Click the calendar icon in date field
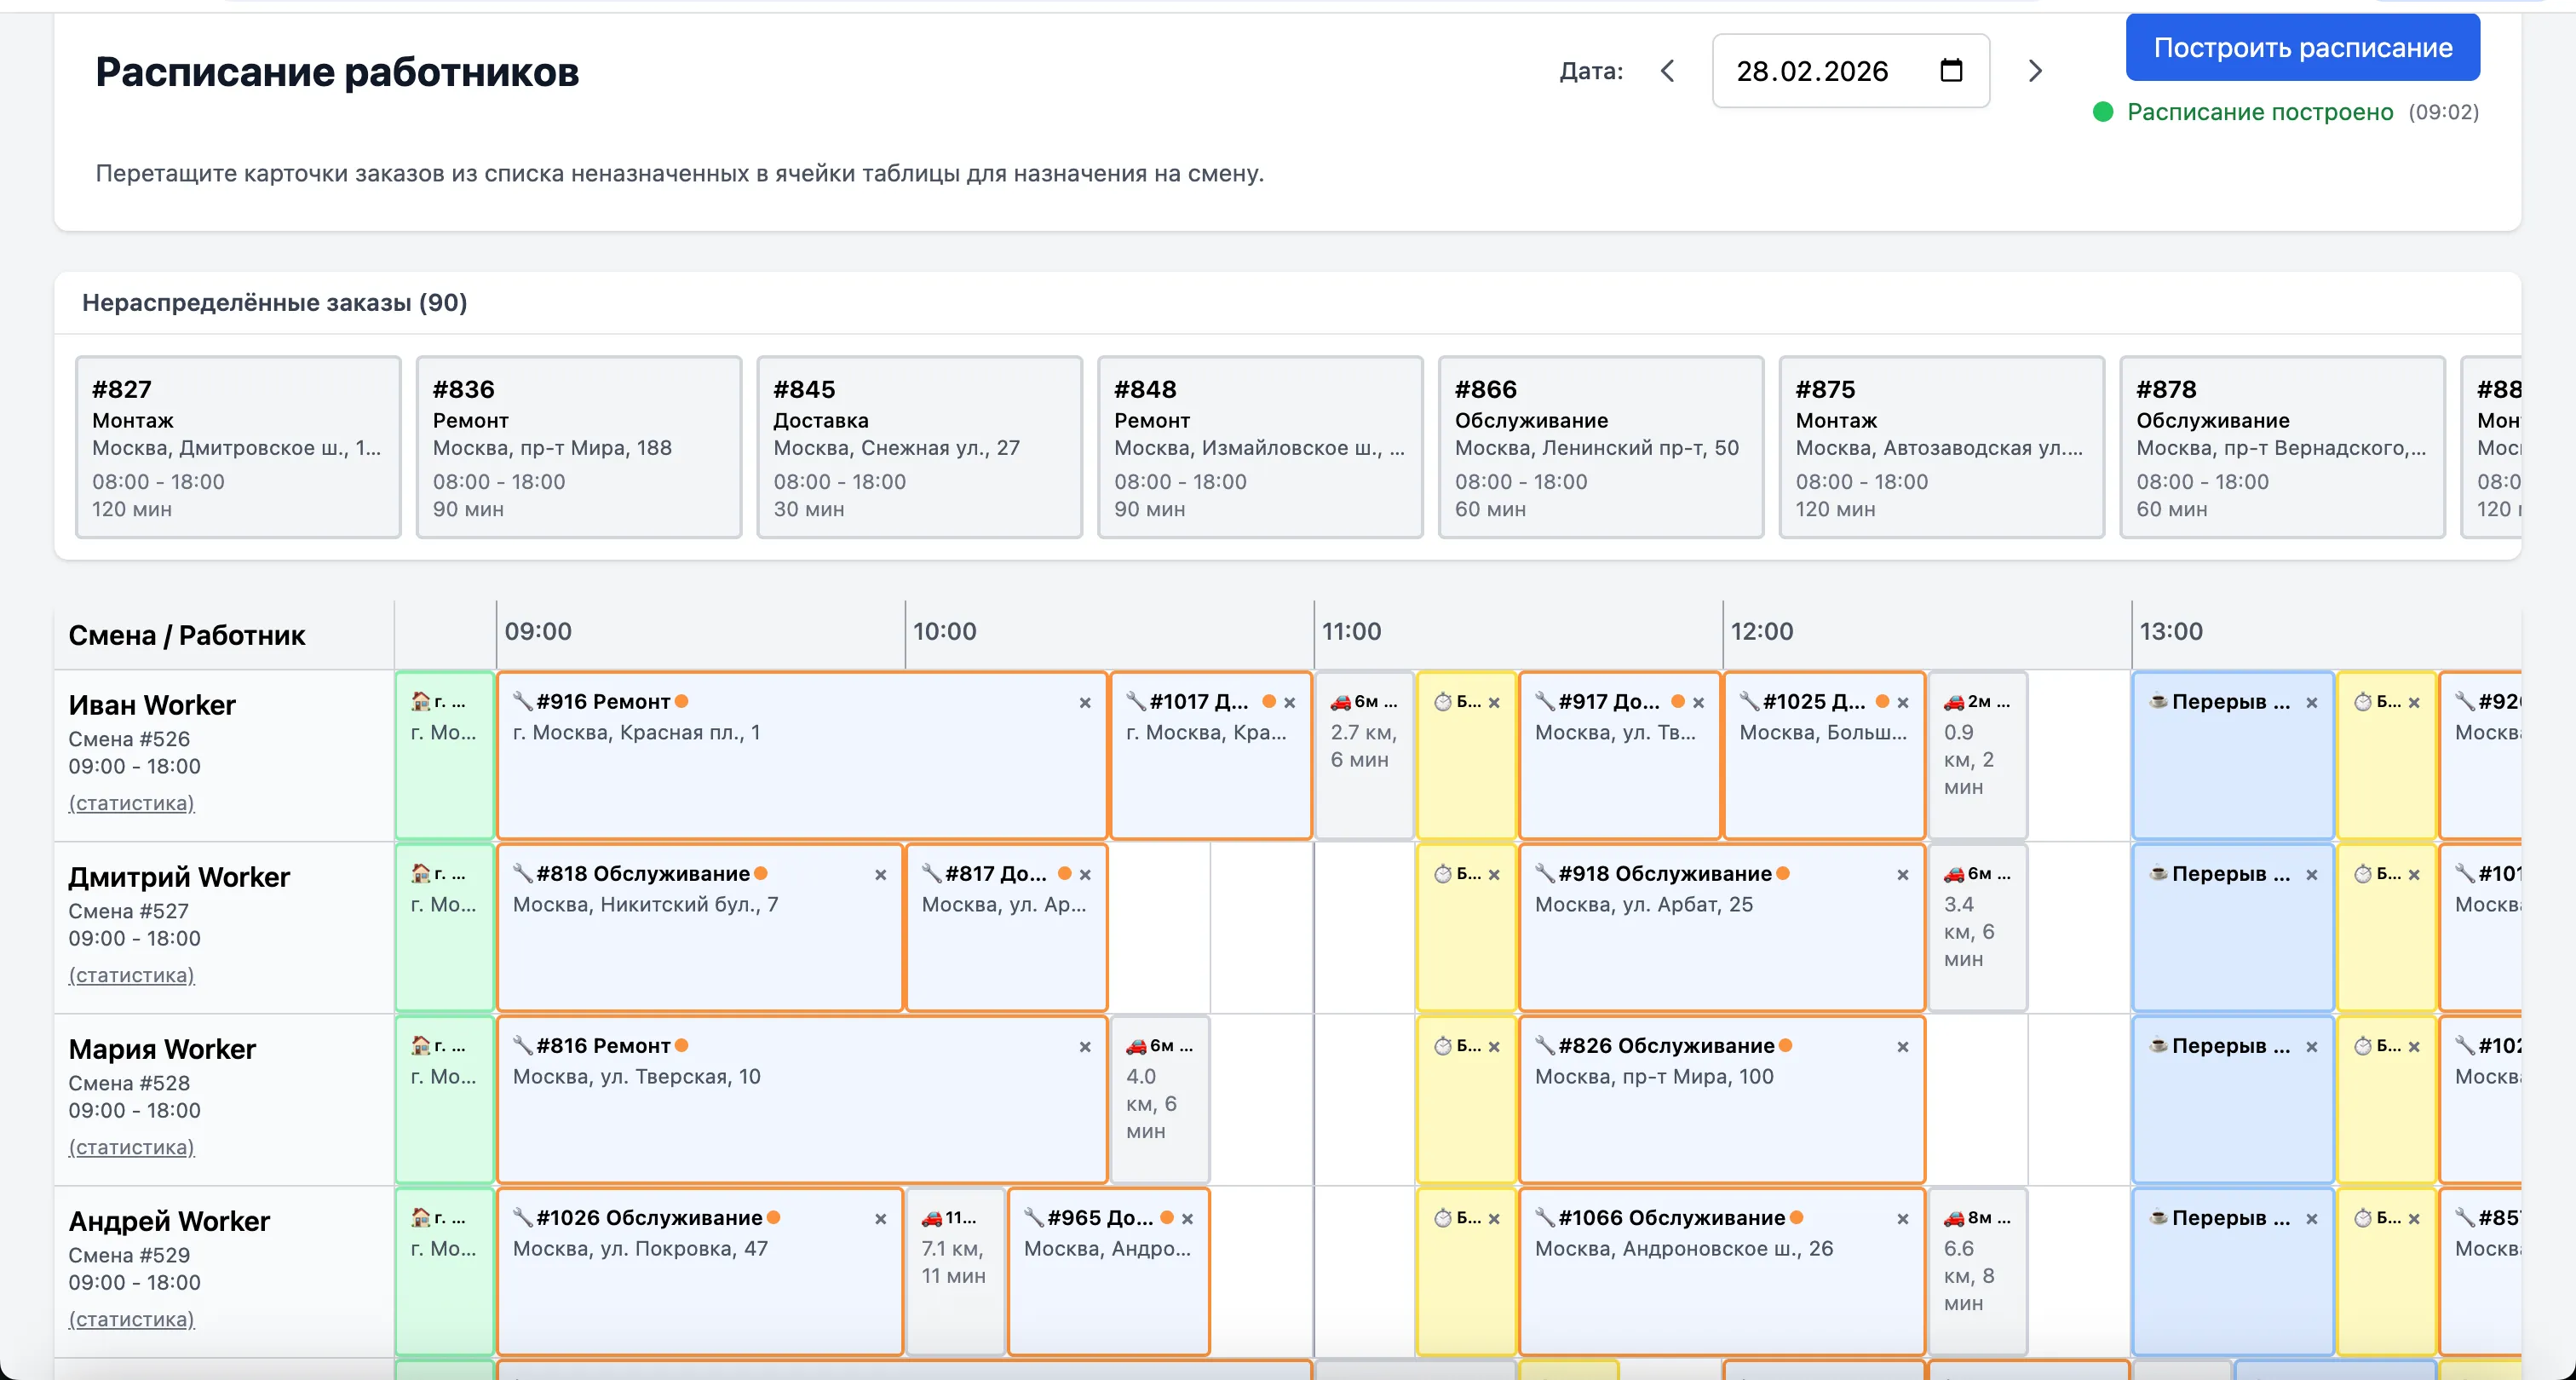Screen dimensions: 2576x1380 [1950, 71]
